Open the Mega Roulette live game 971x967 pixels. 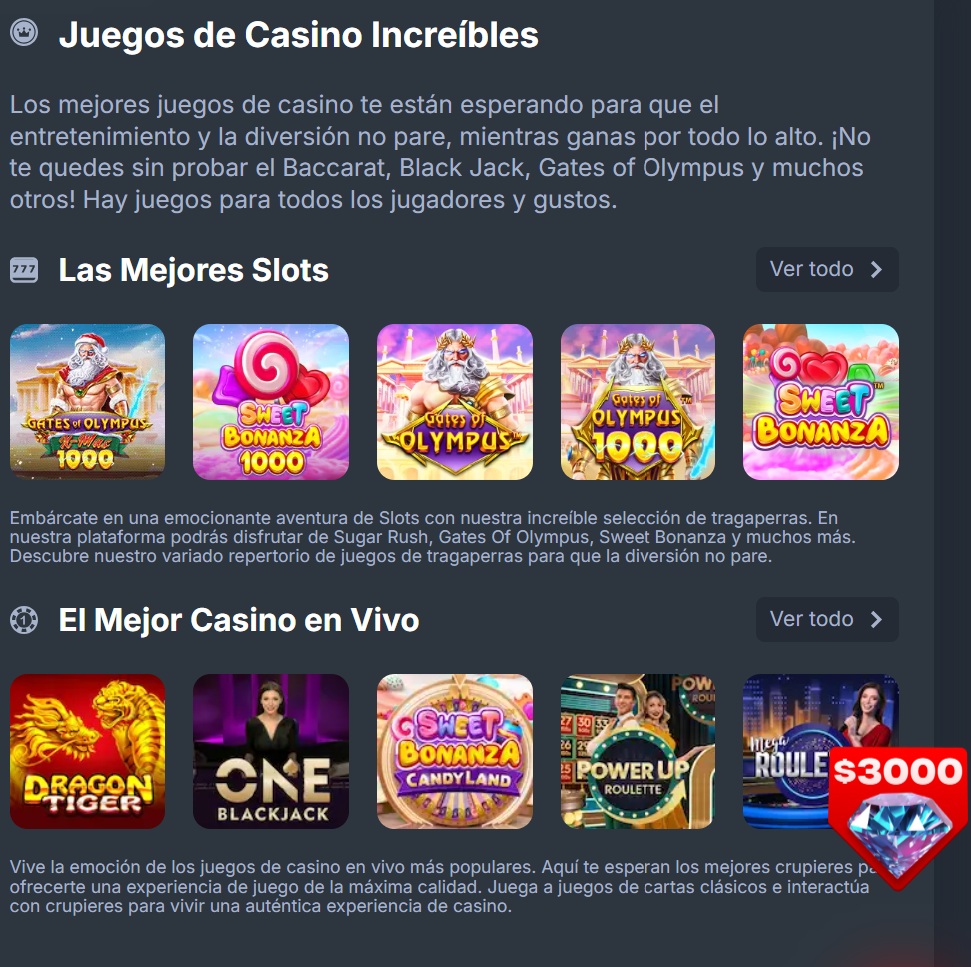[x=786, y=751]
